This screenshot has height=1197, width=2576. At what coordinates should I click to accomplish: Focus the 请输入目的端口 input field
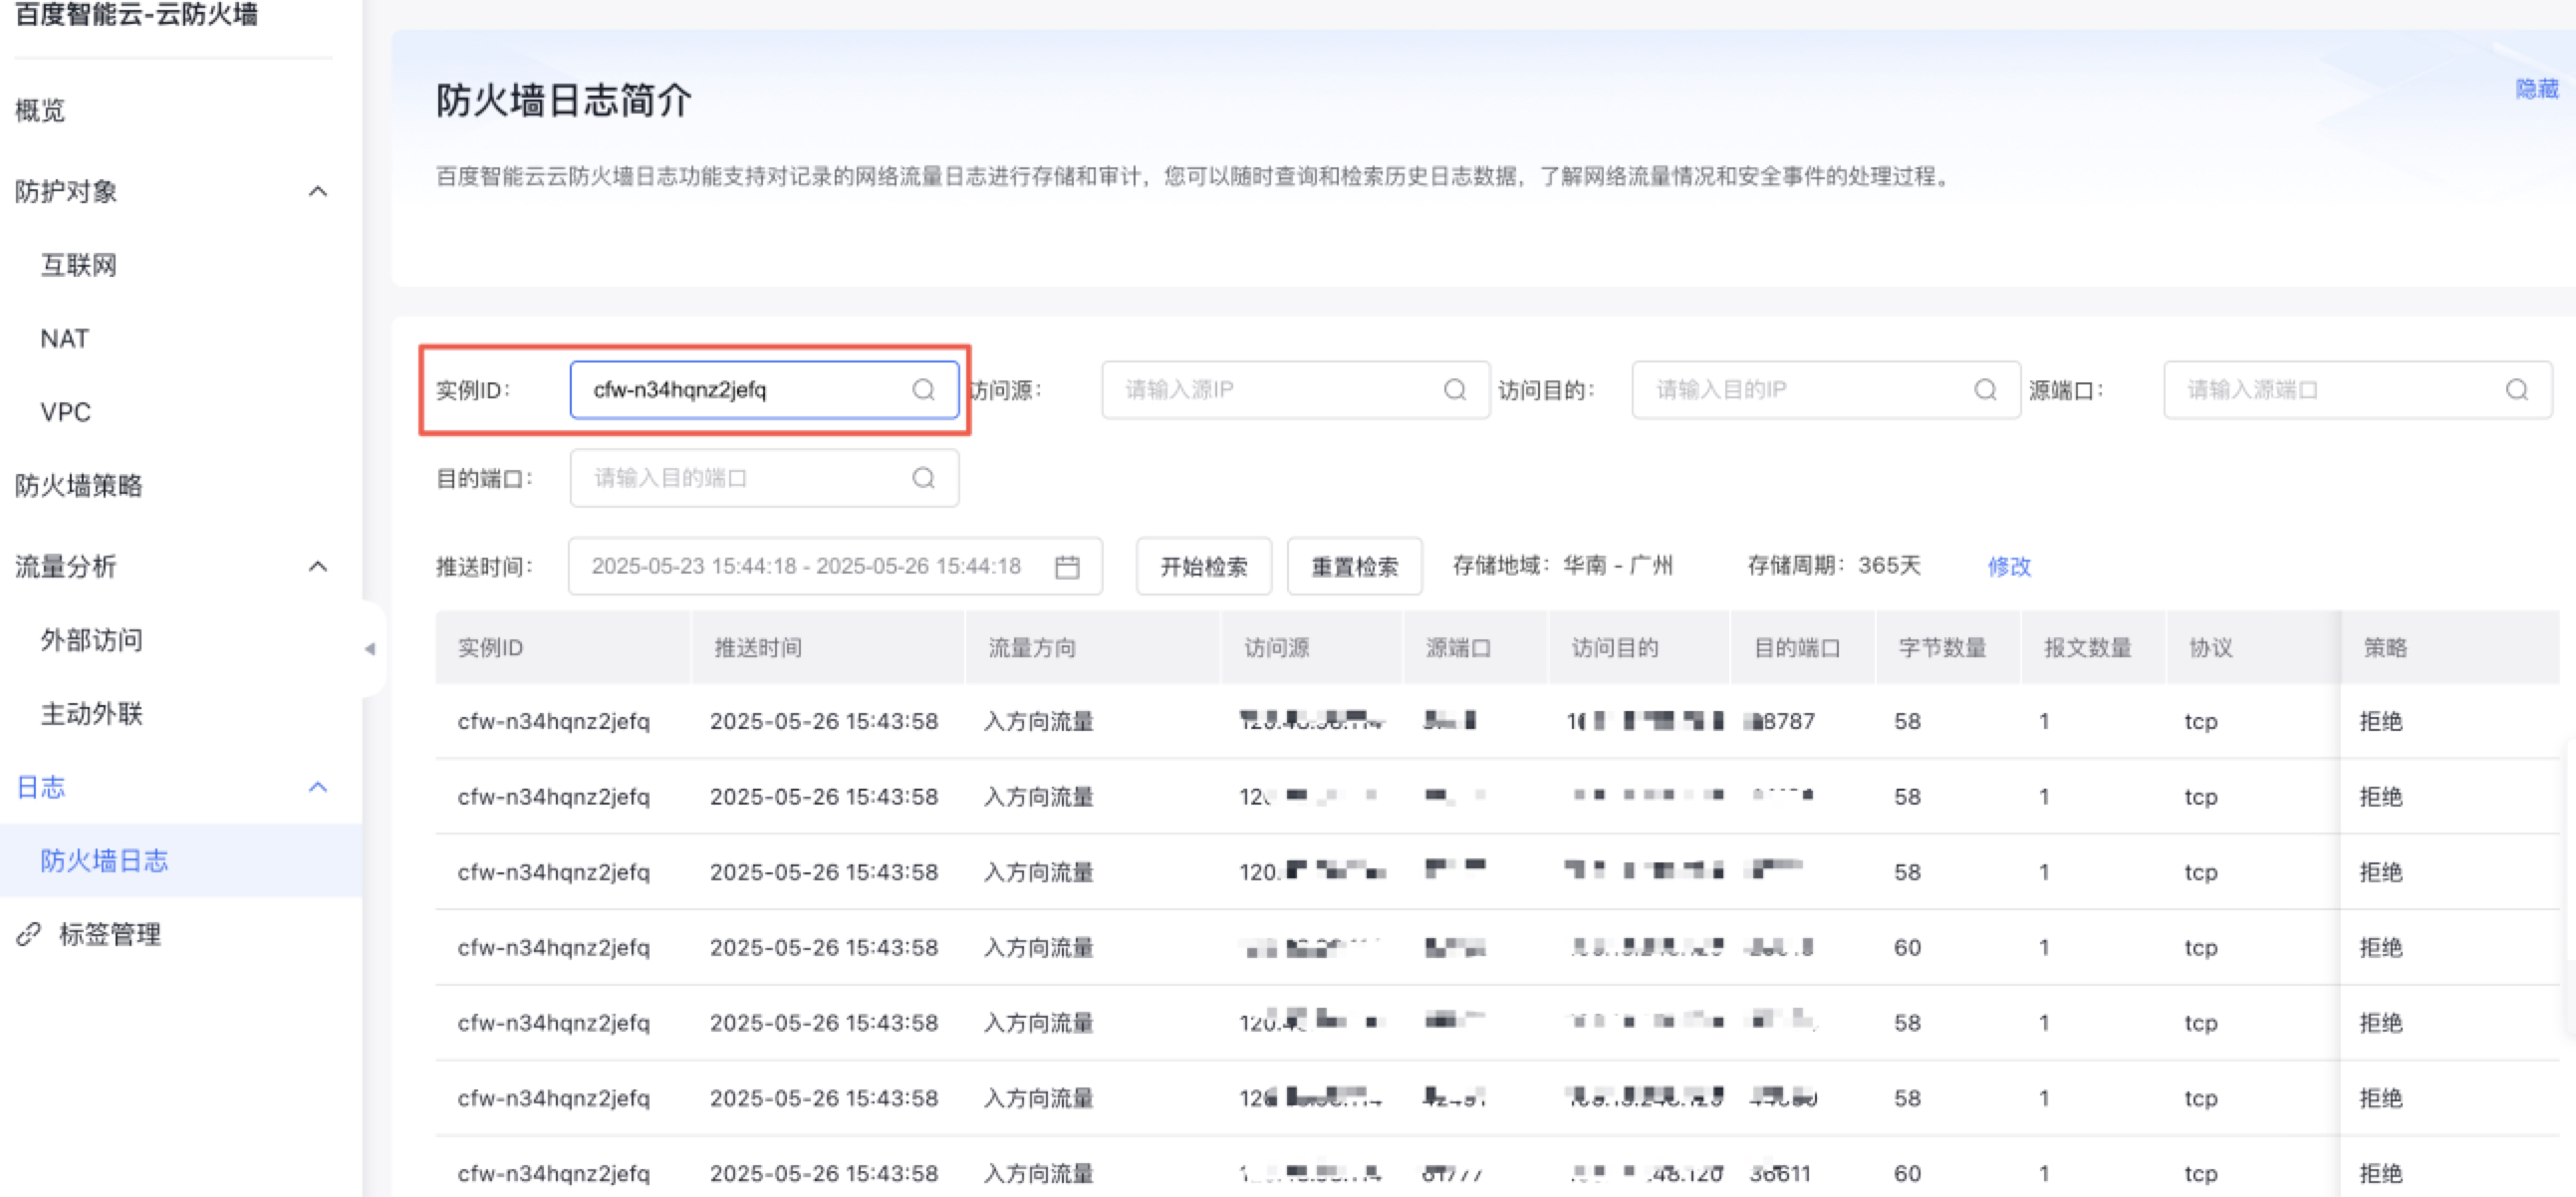point(764,478)
